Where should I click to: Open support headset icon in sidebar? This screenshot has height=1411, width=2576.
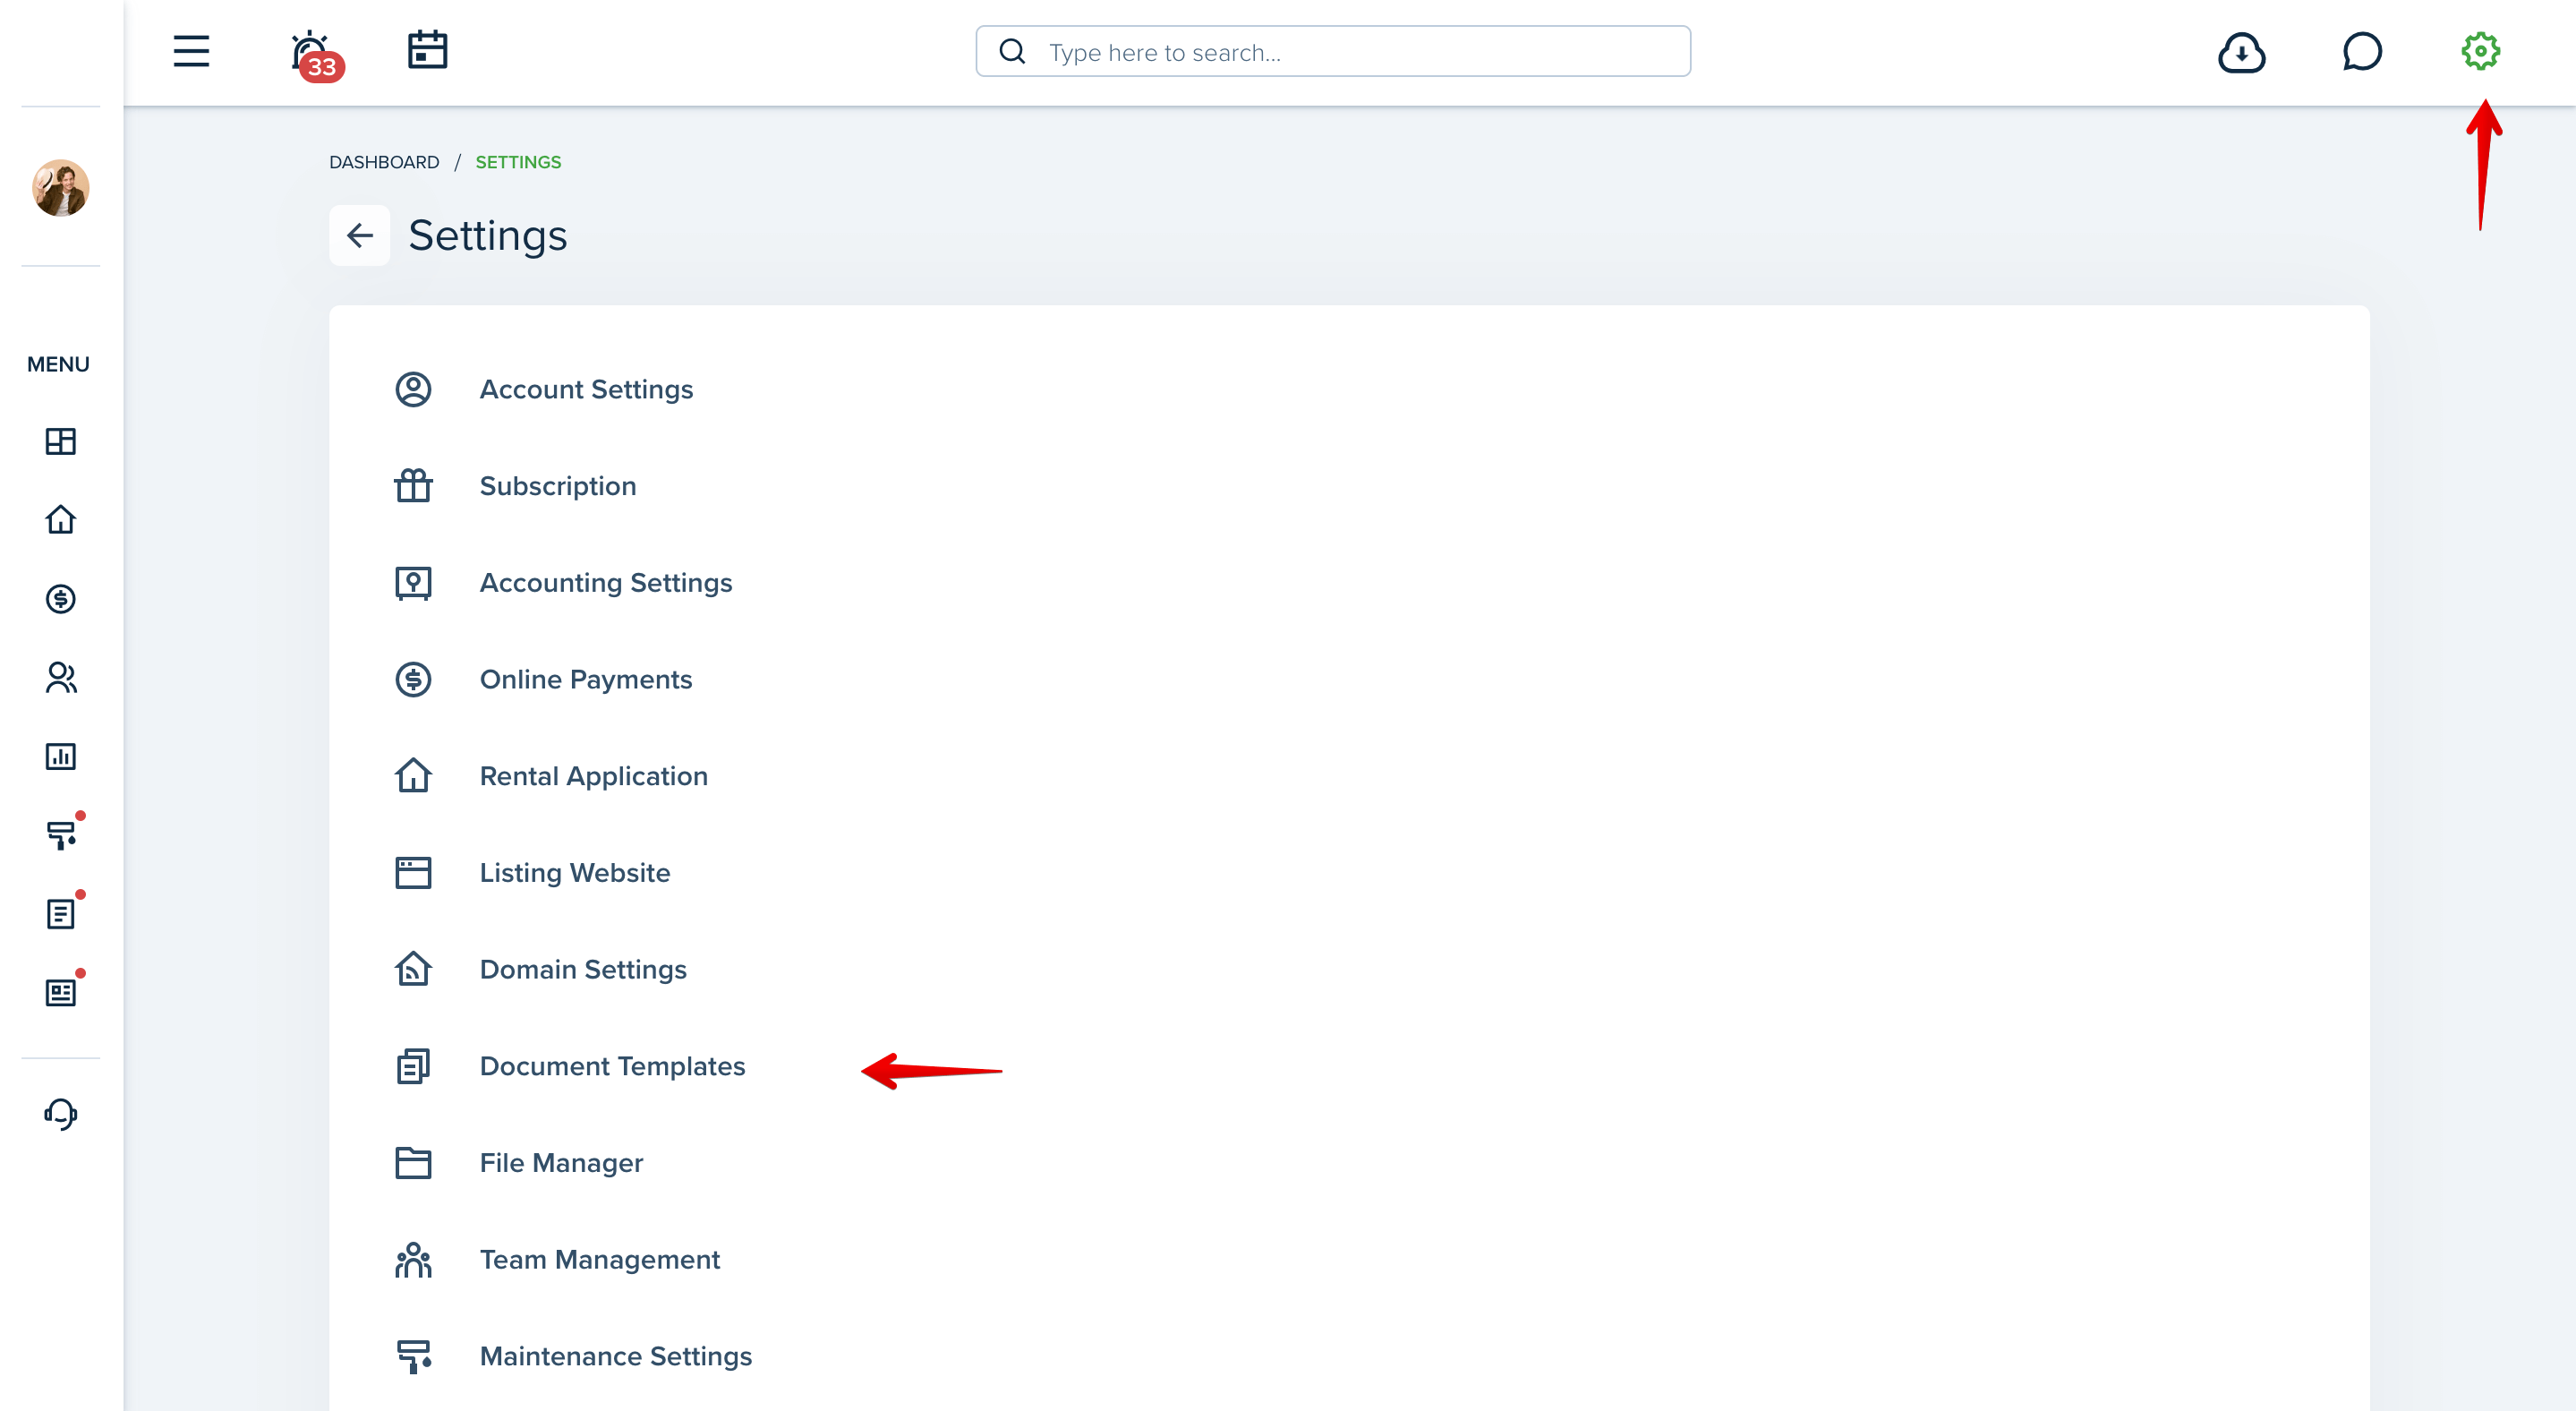(x=60, y=1114)
